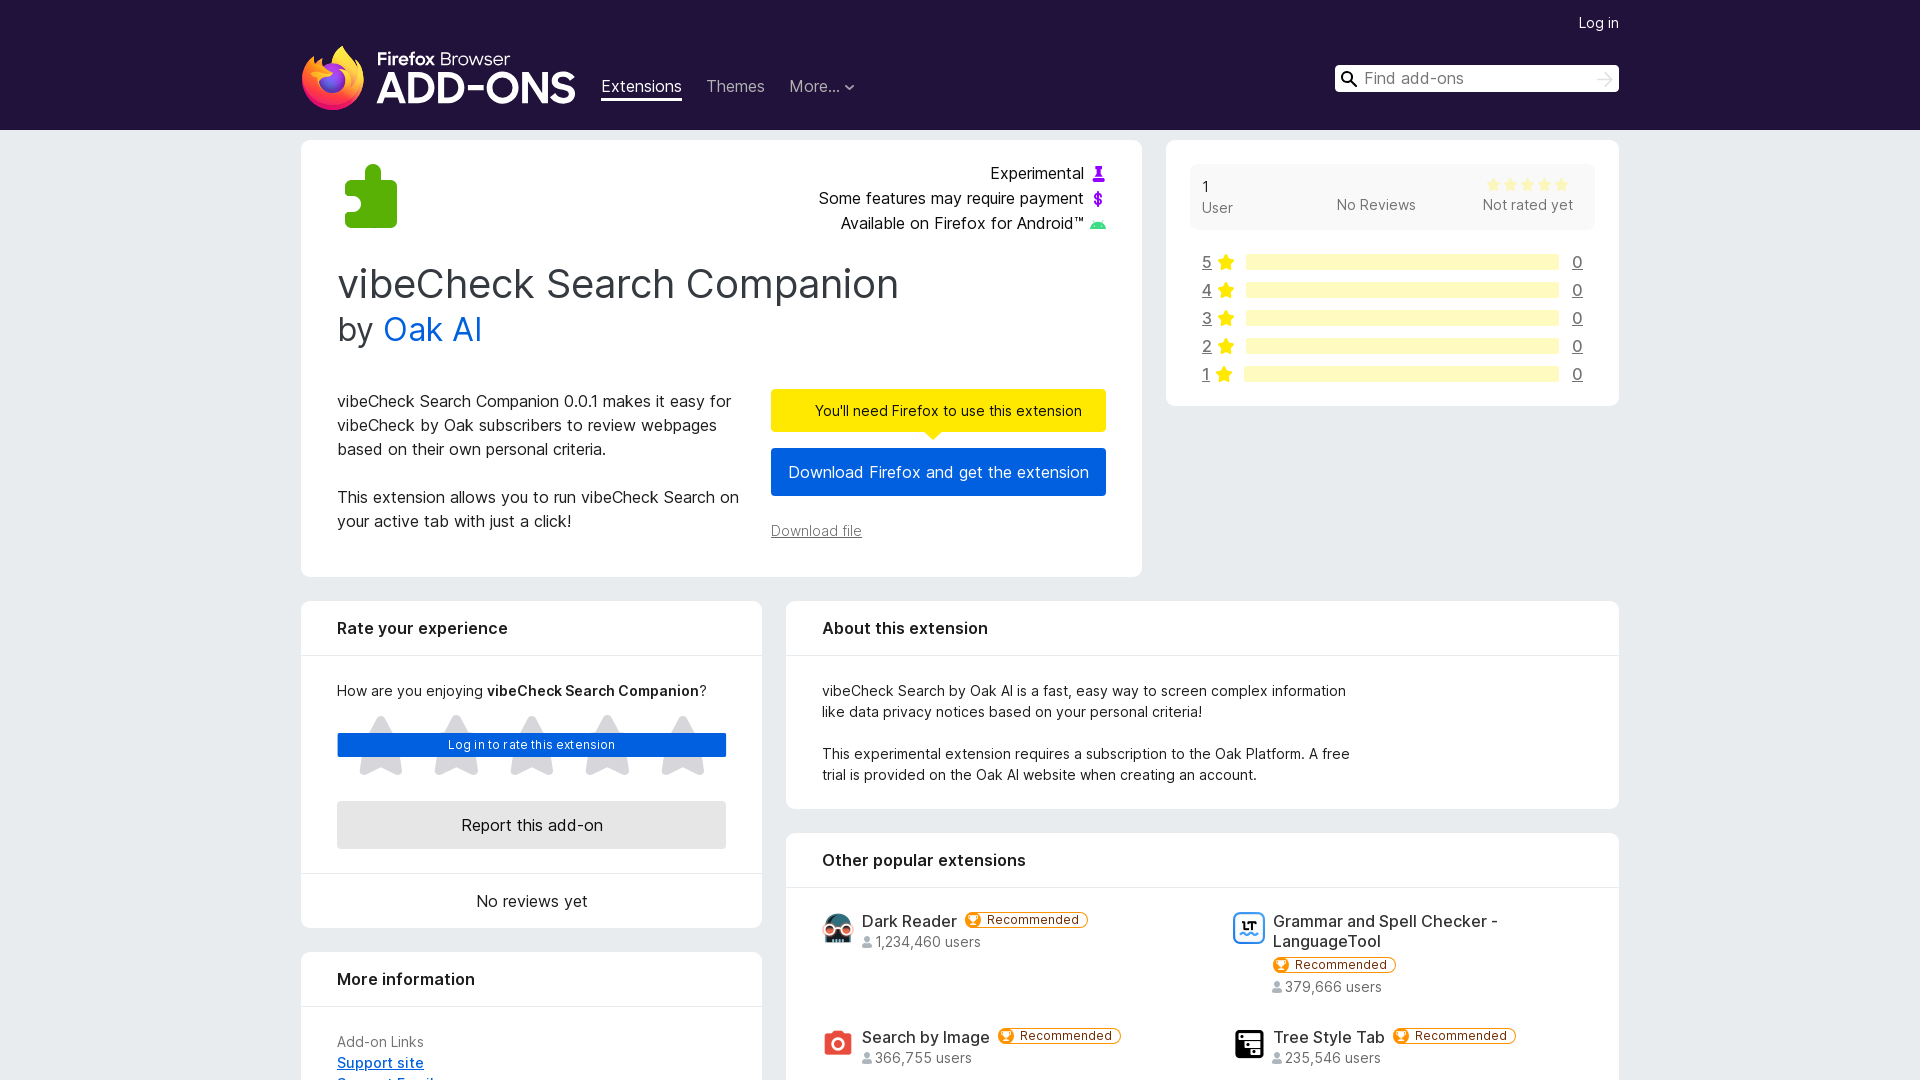1920x1080 pixels.
Task: Click the 2-star rating bar
Action: pos(1402,346)
